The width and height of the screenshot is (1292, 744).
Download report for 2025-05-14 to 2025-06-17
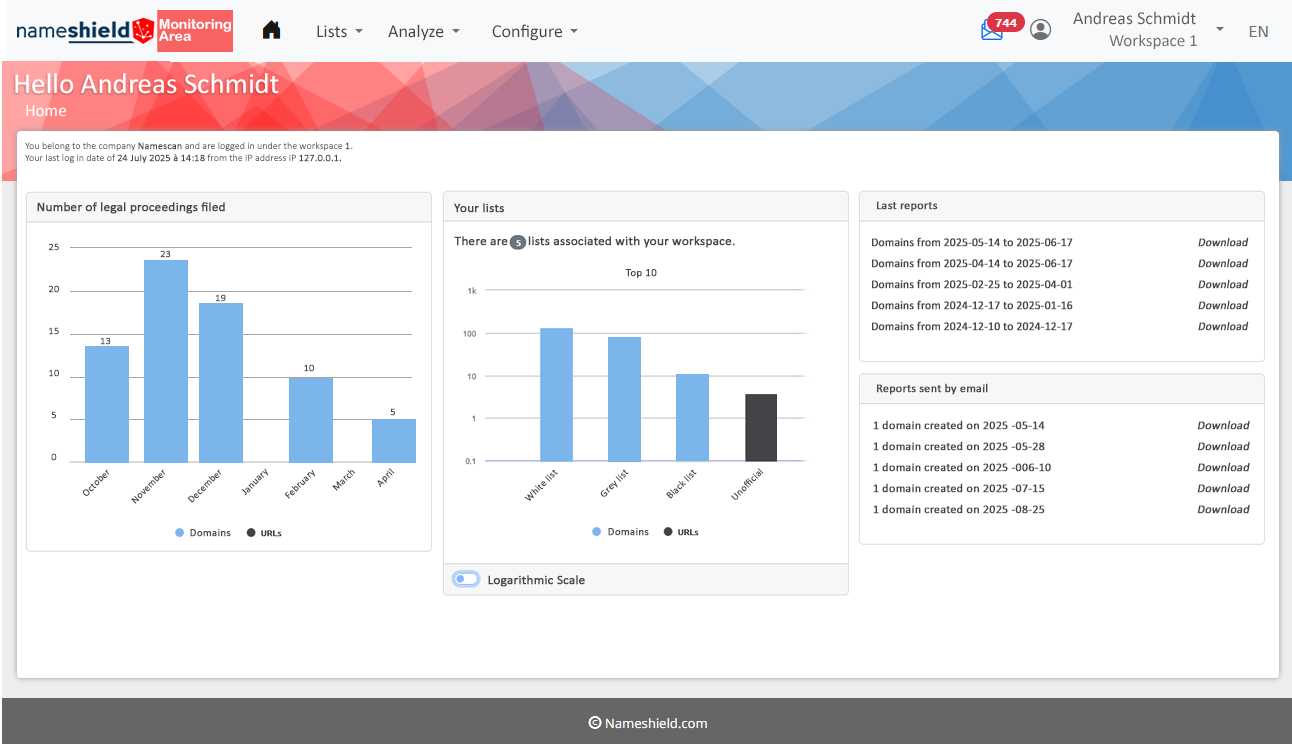pos(1222,242)
